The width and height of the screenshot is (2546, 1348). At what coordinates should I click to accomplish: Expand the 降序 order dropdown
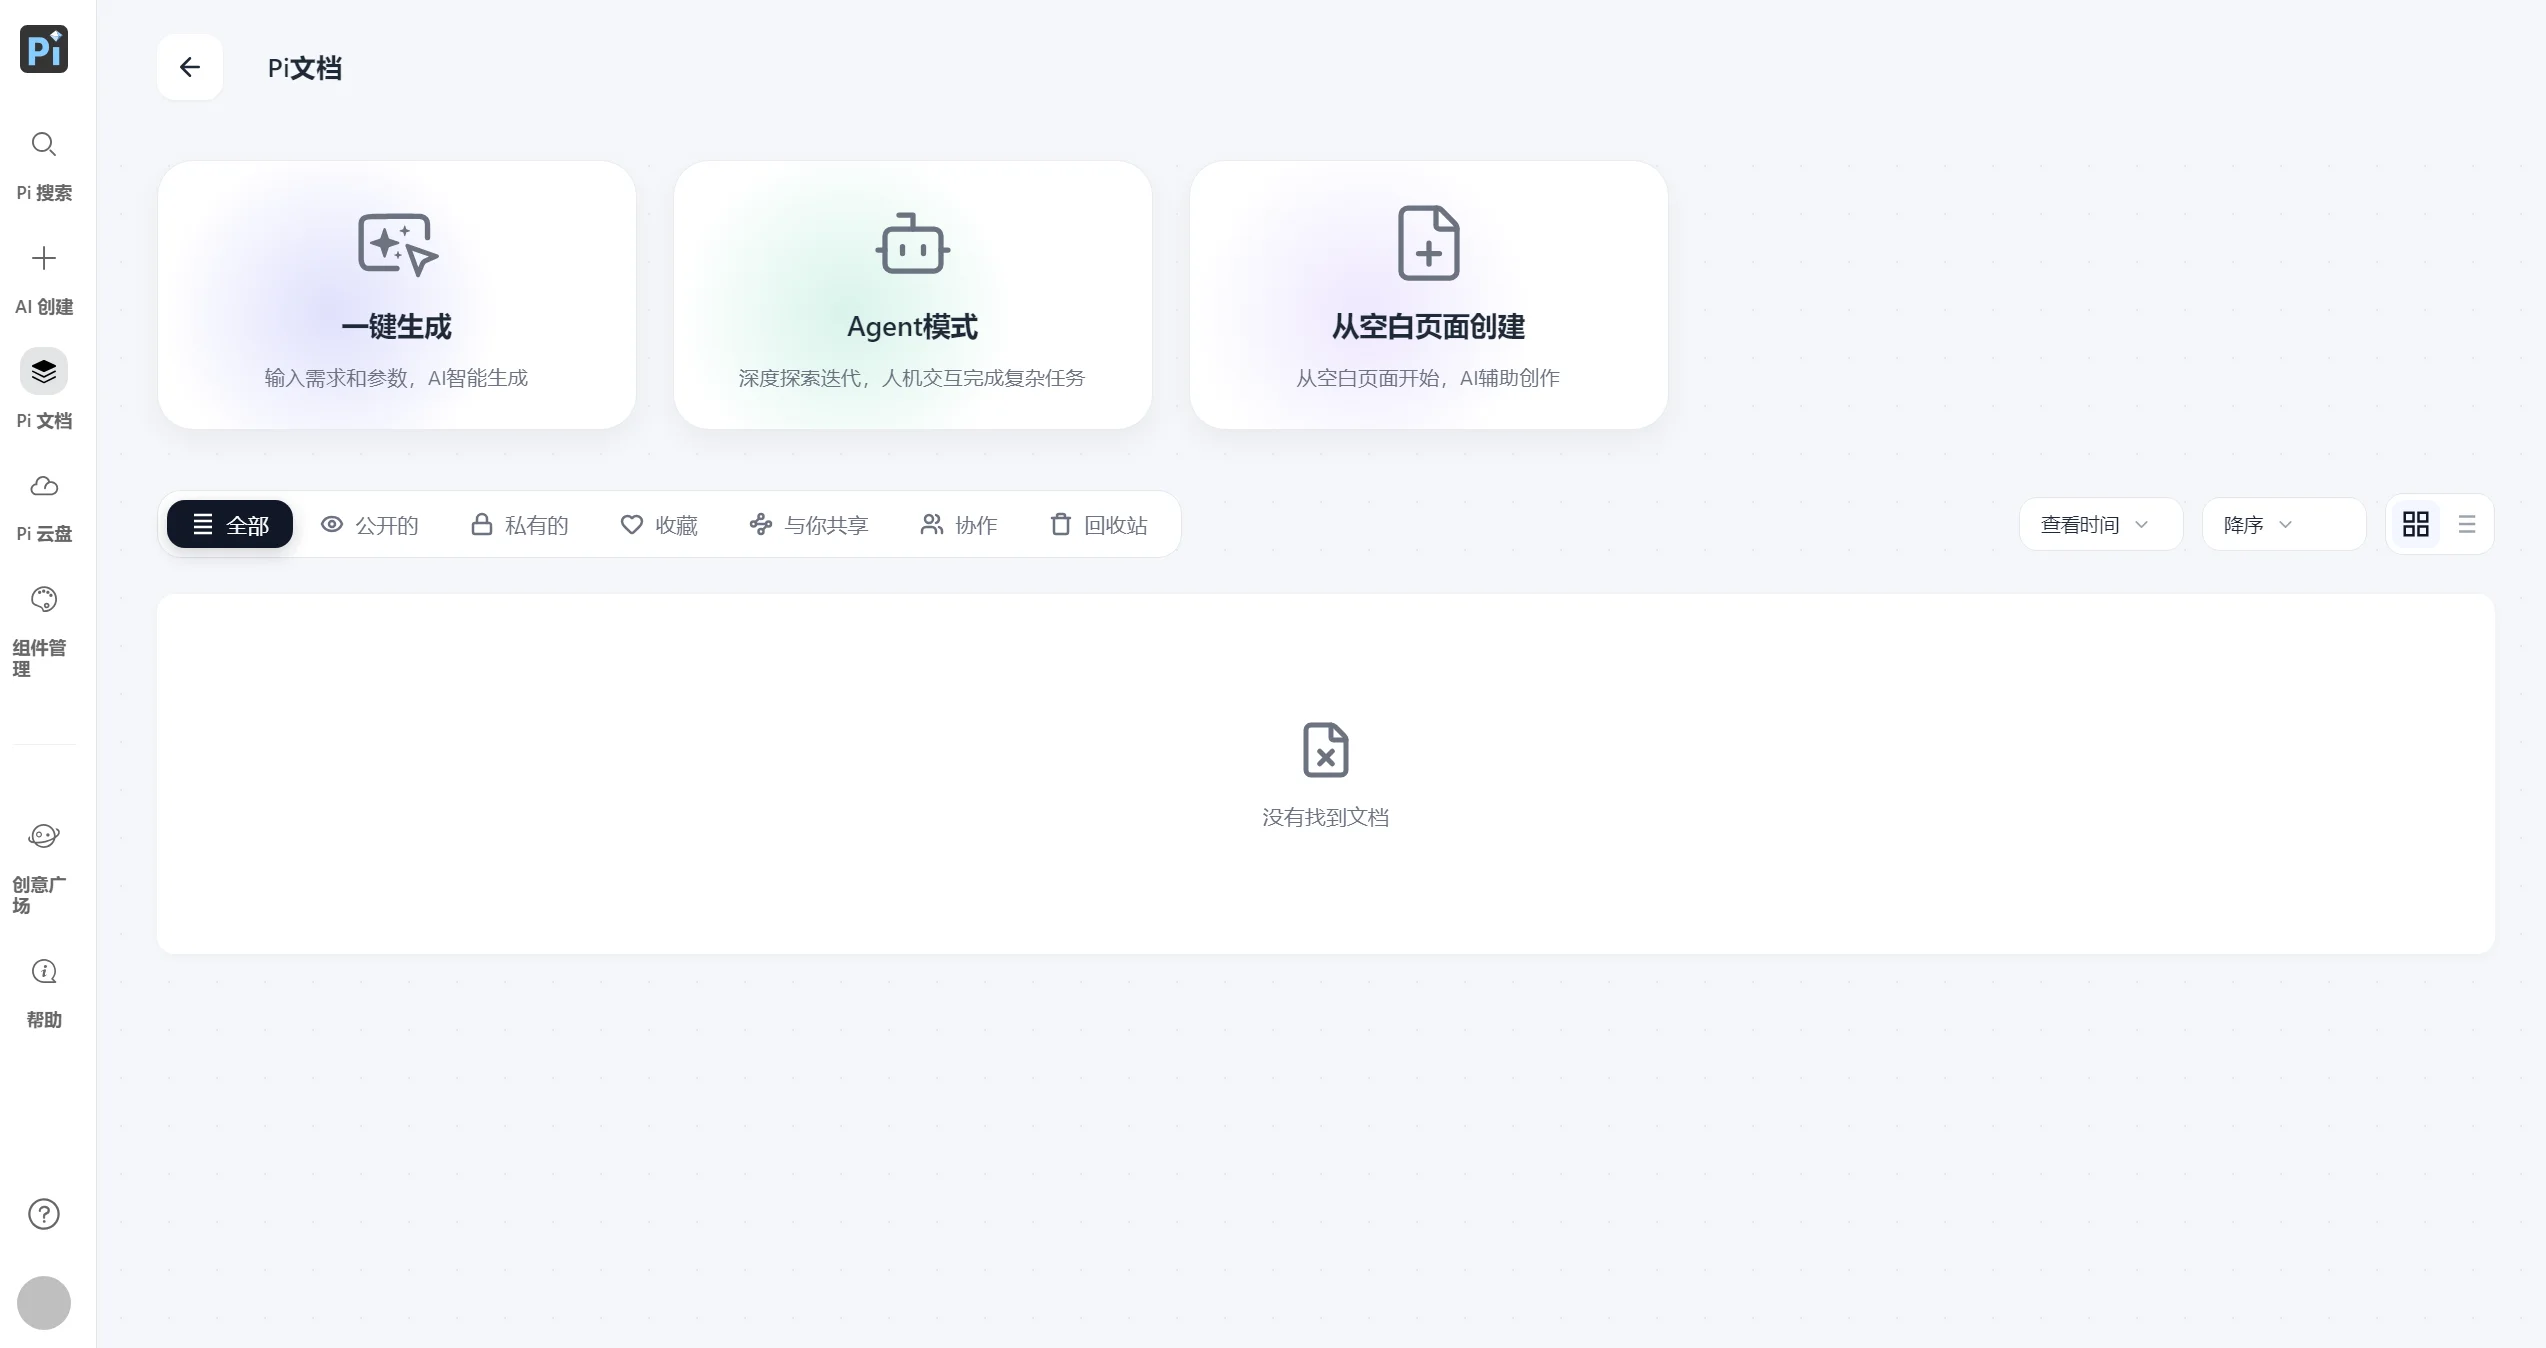(2284, 524)
